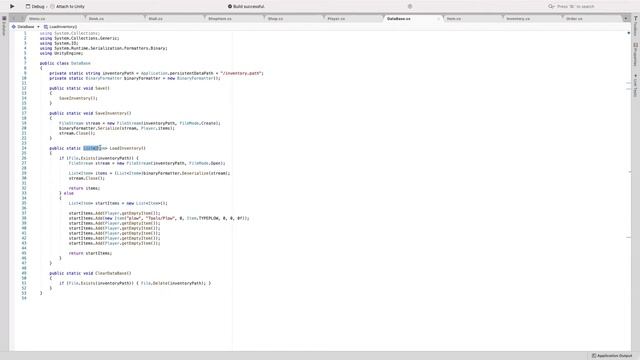Click the magnifier search icon

coord(551,7)
